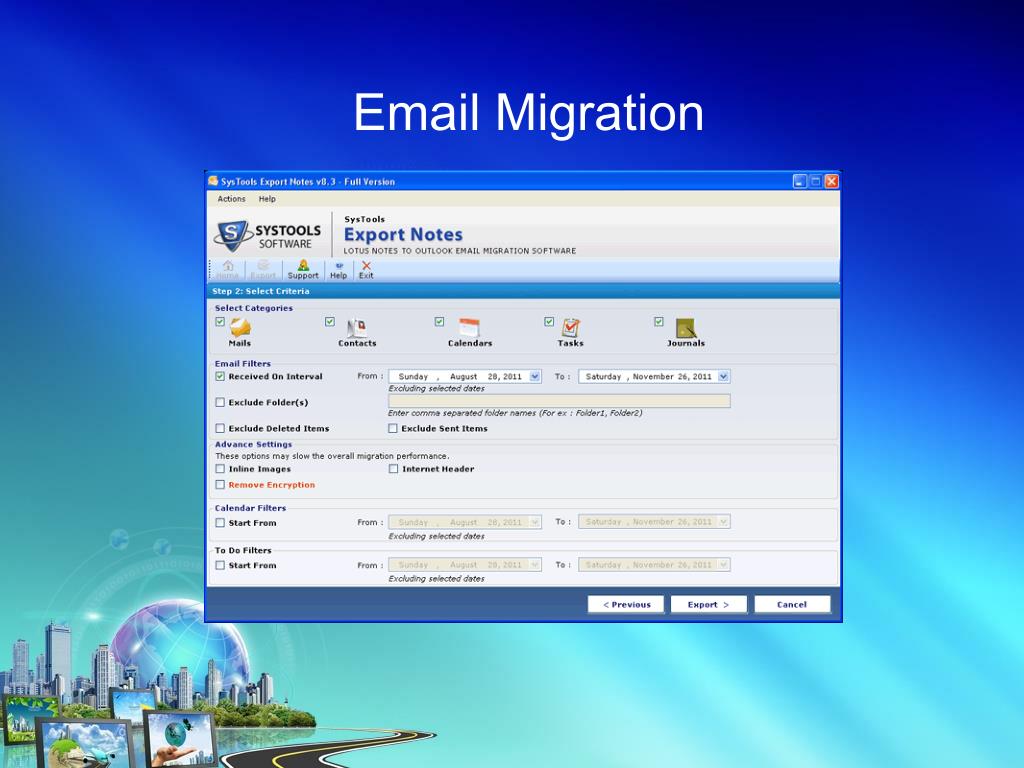Click the Export toolbar icon
This screenshot has height=768, width=1024.
[263, 269]
